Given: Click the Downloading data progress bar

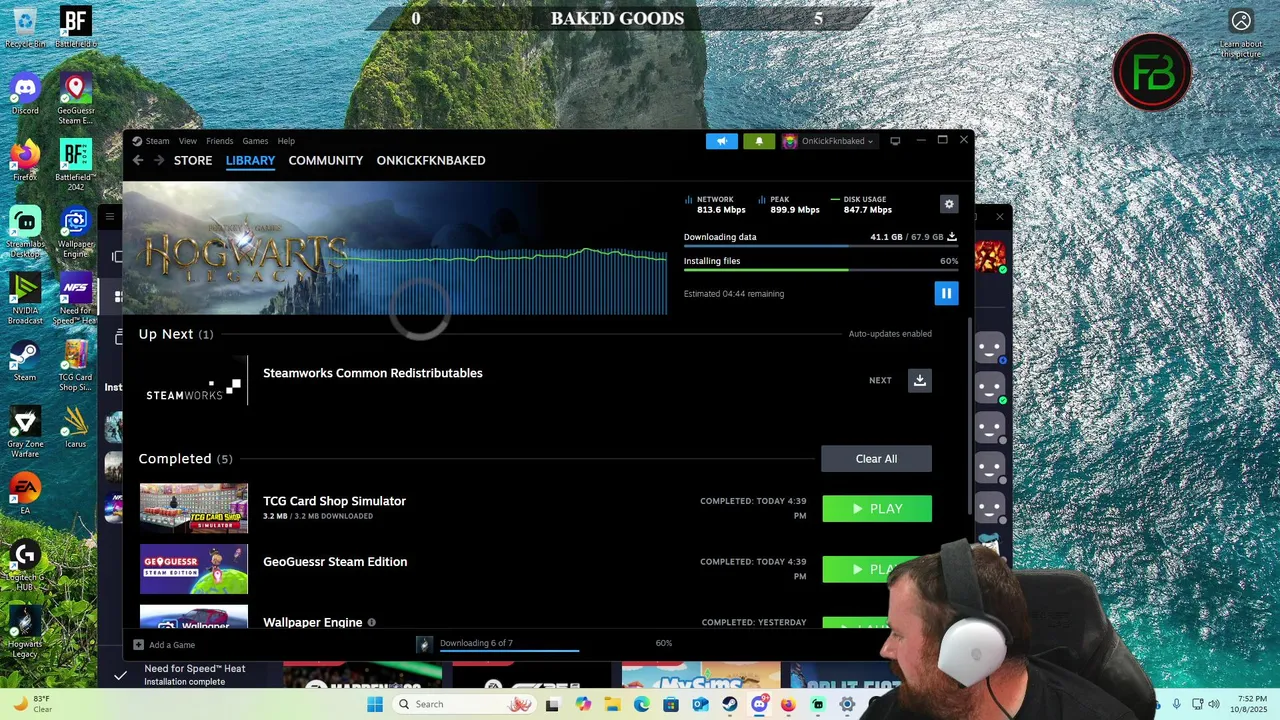Looking at the screenshot, I should click(820, 246).
